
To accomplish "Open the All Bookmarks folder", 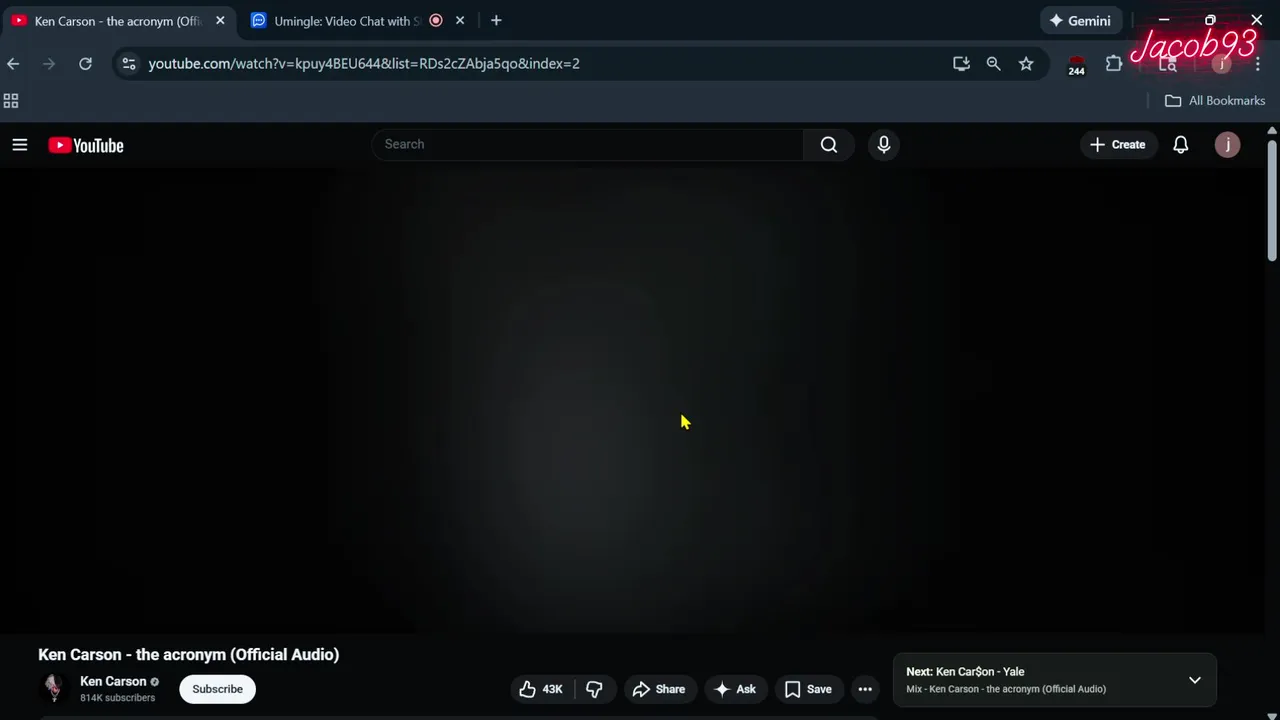I will (x=1215, y=101).
